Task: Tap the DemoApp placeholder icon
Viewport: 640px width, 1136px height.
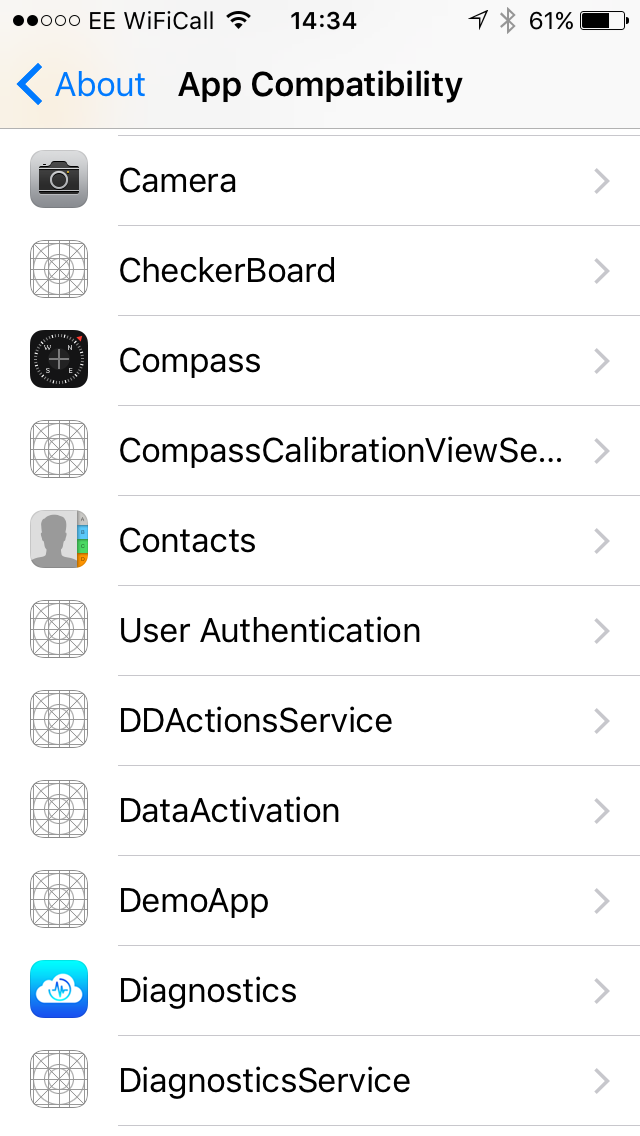Action: tap(59, 900)
